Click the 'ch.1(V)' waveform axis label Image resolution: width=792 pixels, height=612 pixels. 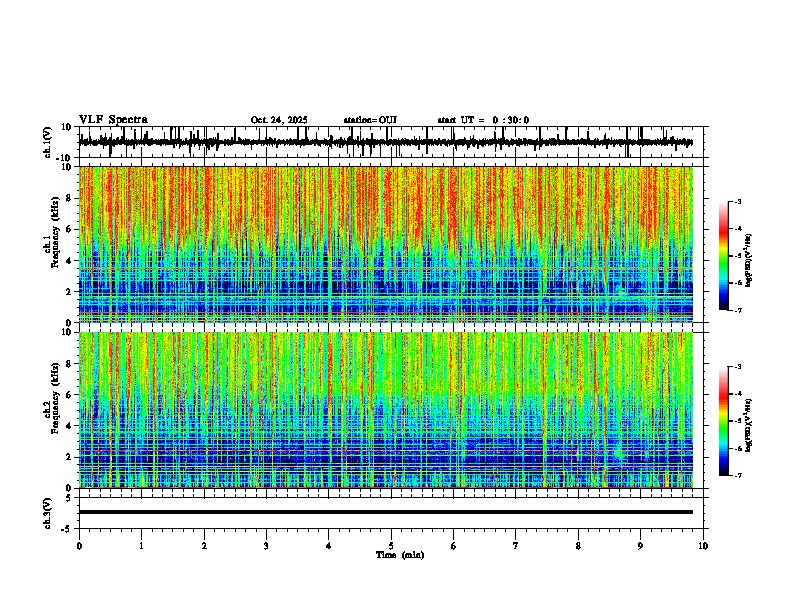(48, 142)
